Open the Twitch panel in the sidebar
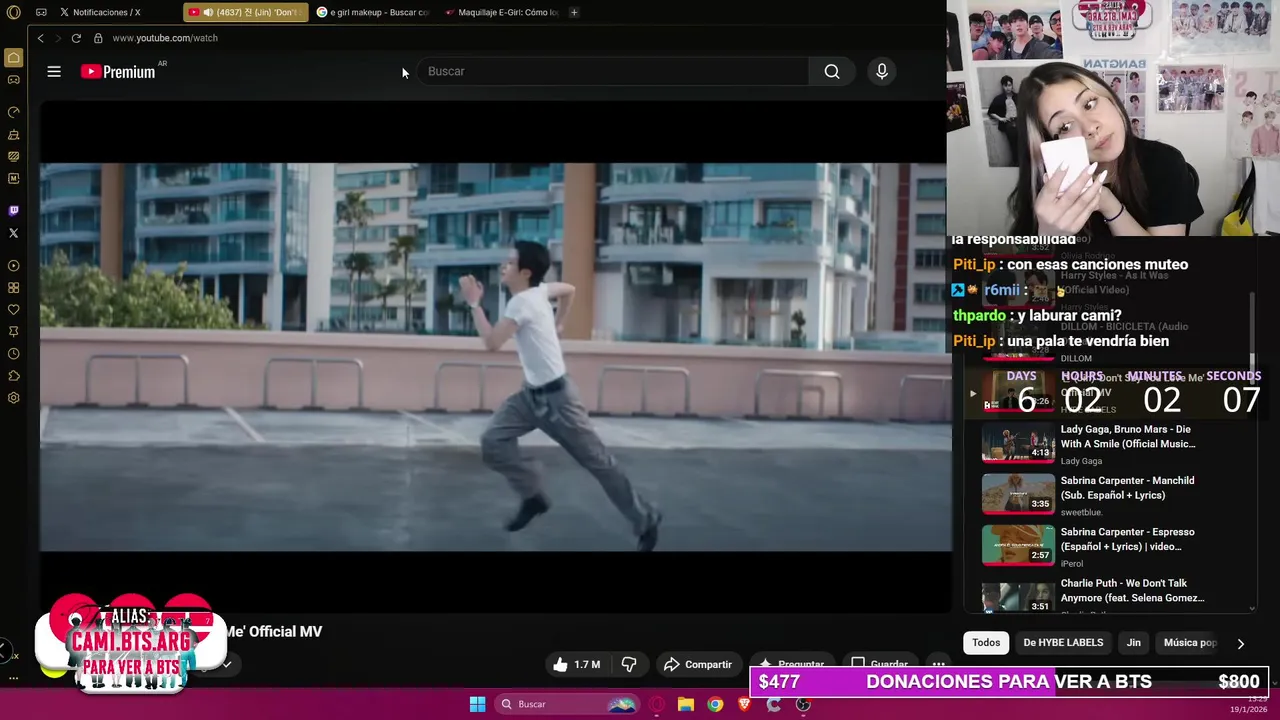 (13, 211)
